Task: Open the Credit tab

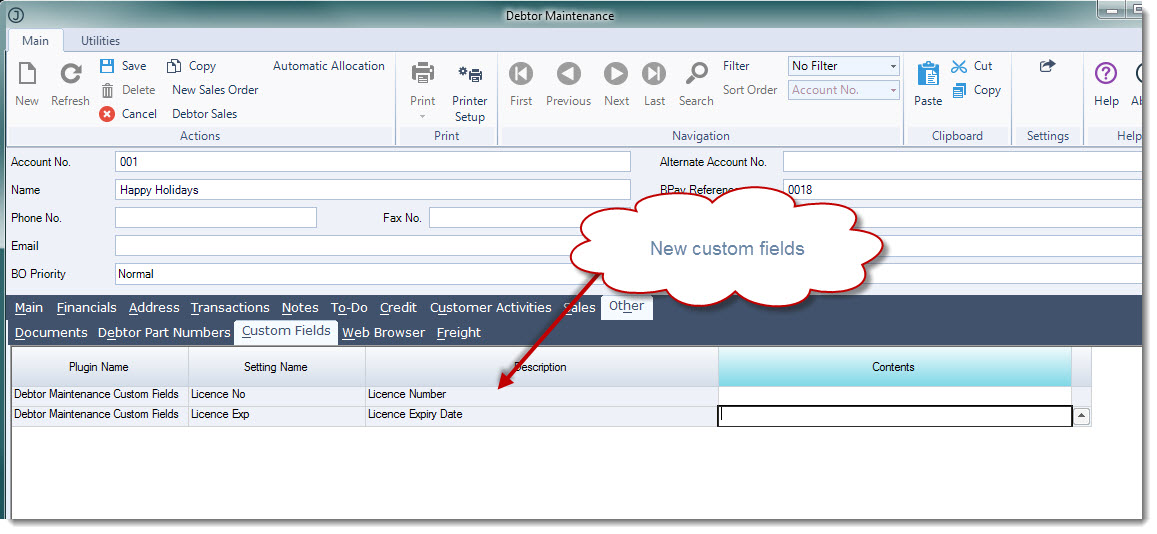Action: (x=398, y=308)
